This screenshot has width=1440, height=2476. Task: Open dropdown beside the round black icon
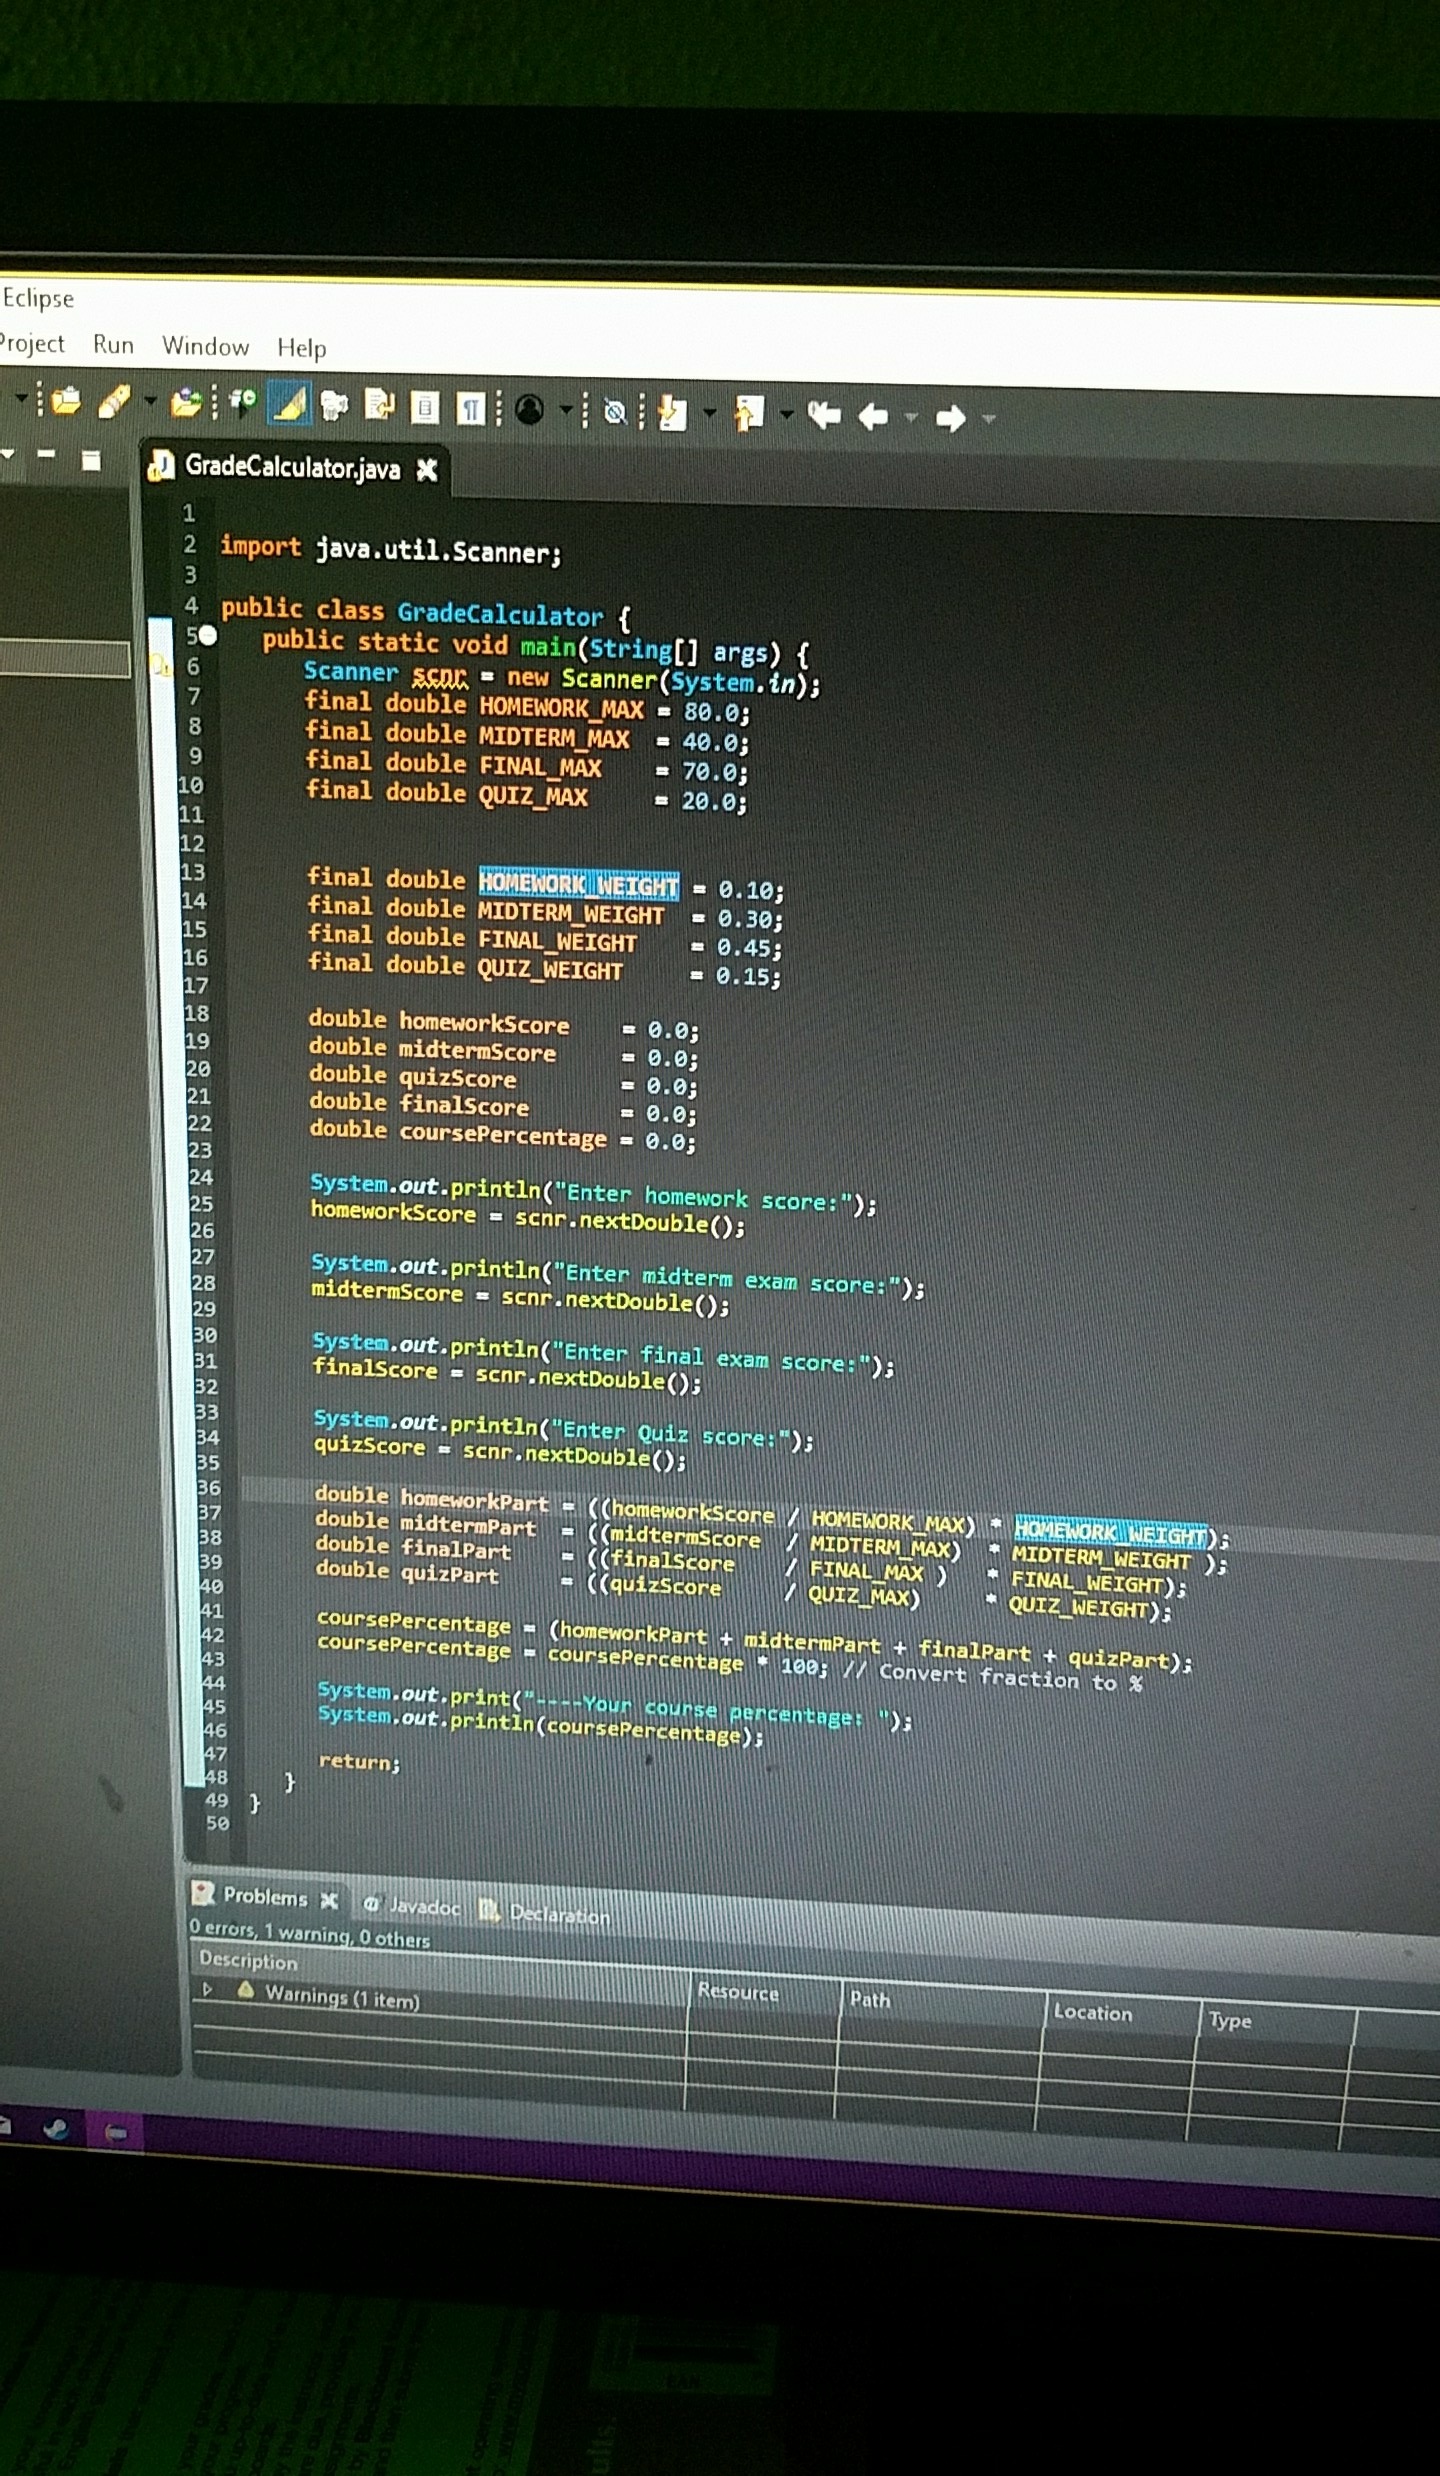pyautogui.click(x=566, y=410)
